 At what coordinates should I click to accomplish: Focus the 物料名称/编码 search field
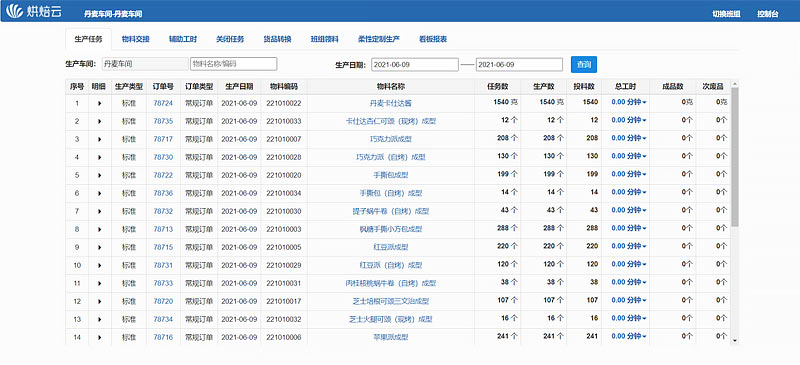[234, 64]
